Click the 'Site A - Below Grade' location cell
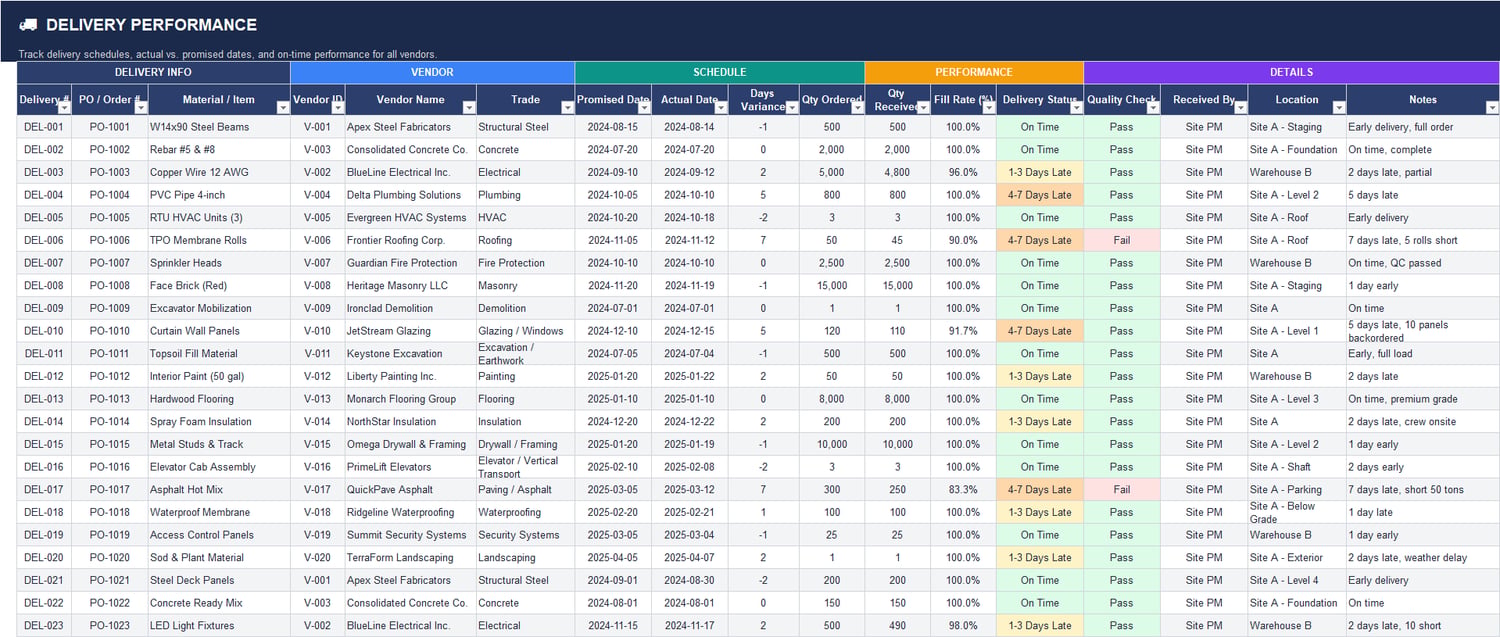1500x637 pixels. [x=1297, y=512]
